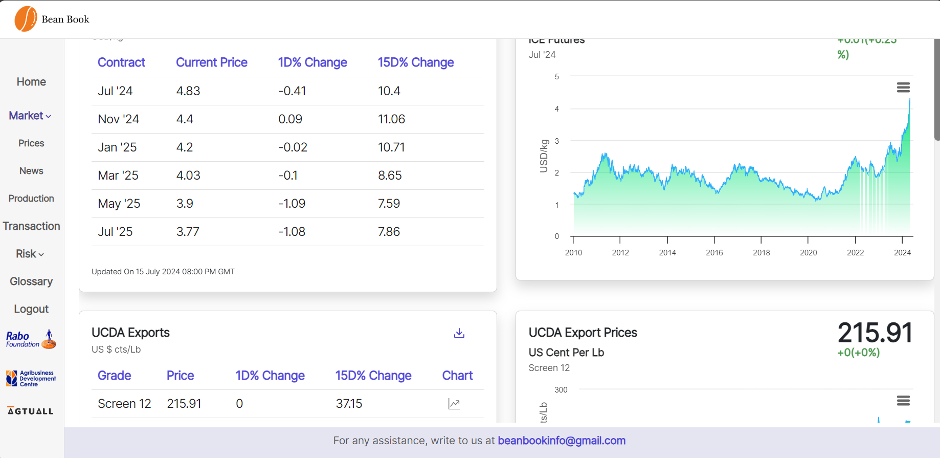The height and width of the screenshot is (458, 941).
Task: Select the Jul '24 contract row
Action: pos(287,91)
